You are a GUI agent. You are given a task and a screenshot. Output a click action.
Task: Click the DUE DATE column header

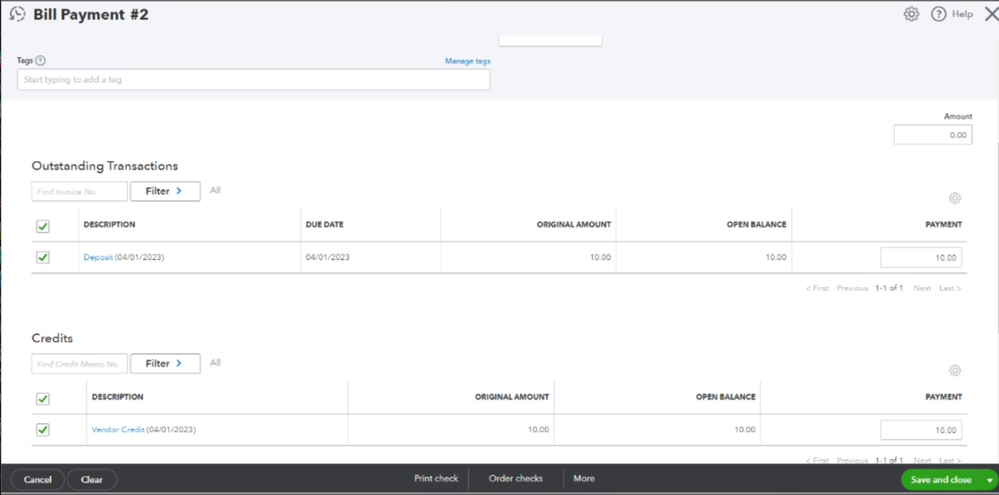[324, 225]
